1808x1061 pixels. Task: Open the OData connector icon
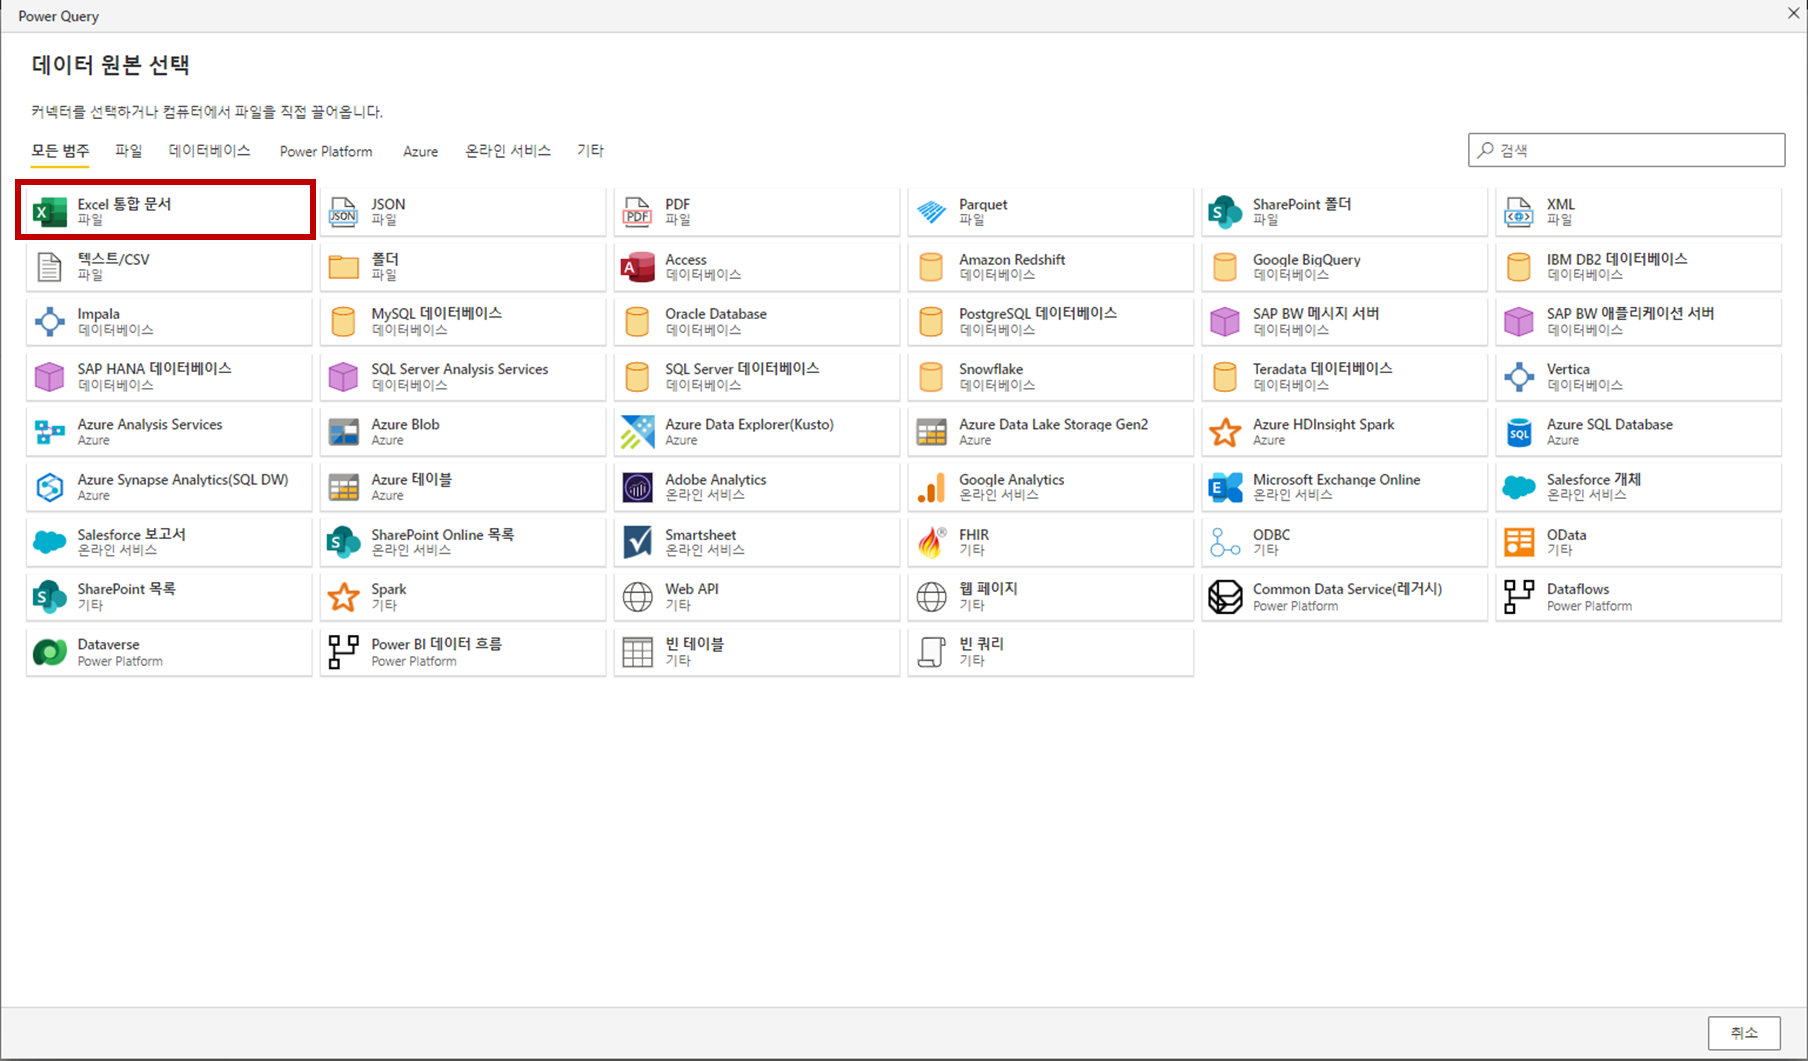(1519, 542)
